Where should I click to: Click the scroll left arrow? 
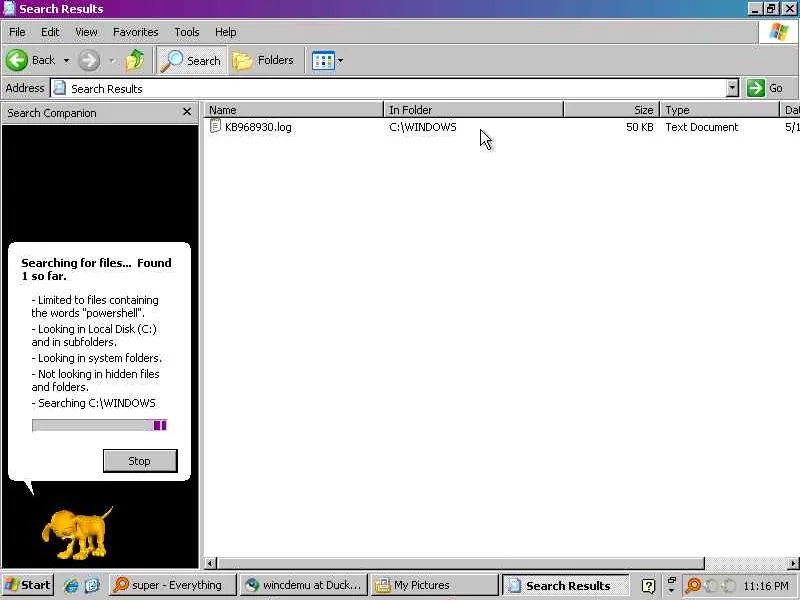pyautogui.click(x=210, y=563)
